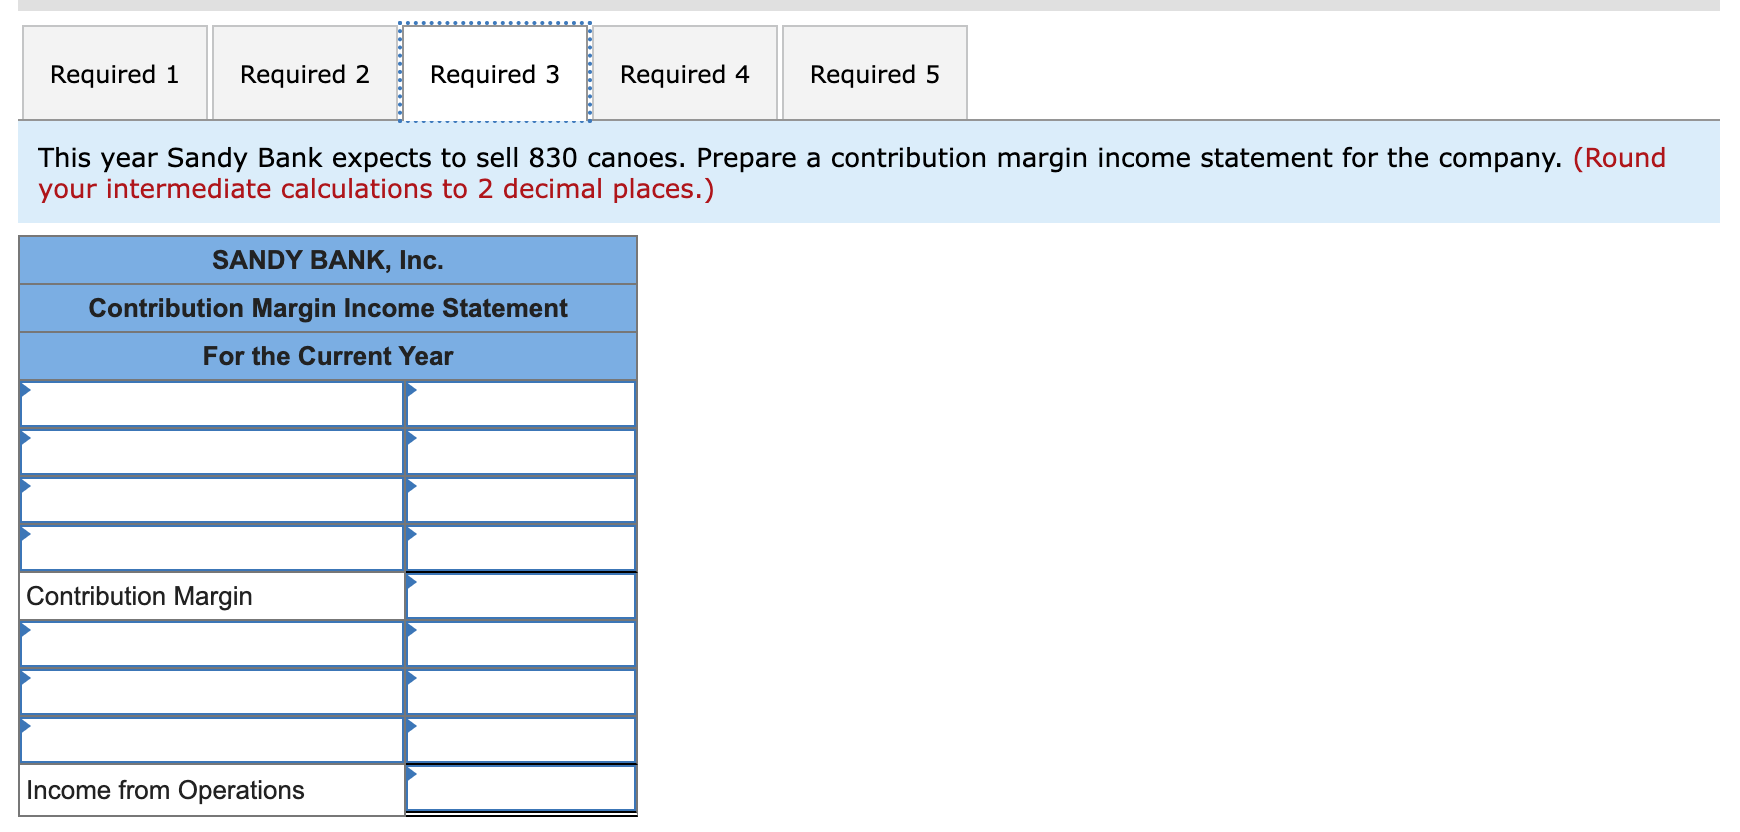Click the Income from Operations amount field

[x=520, y=789]
